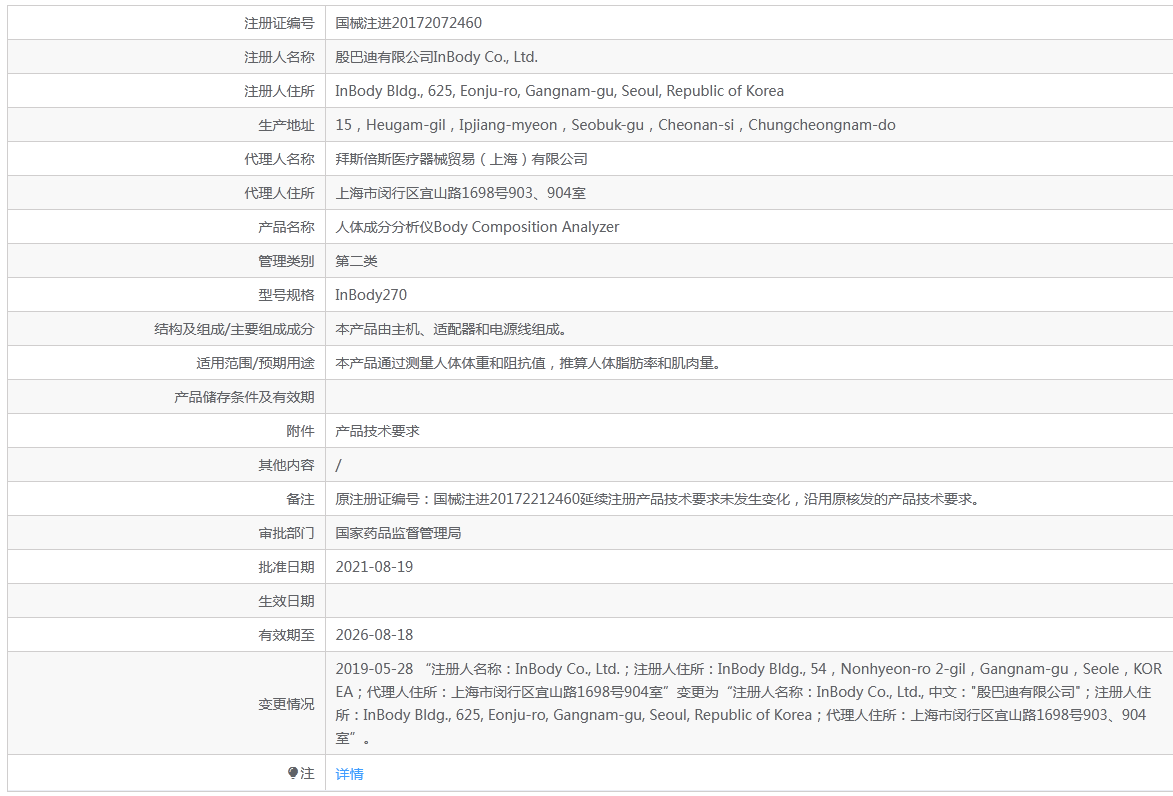1173x796 pixels.
Task: Click the empty 生效日期 value cell
Action: point(748,601)
